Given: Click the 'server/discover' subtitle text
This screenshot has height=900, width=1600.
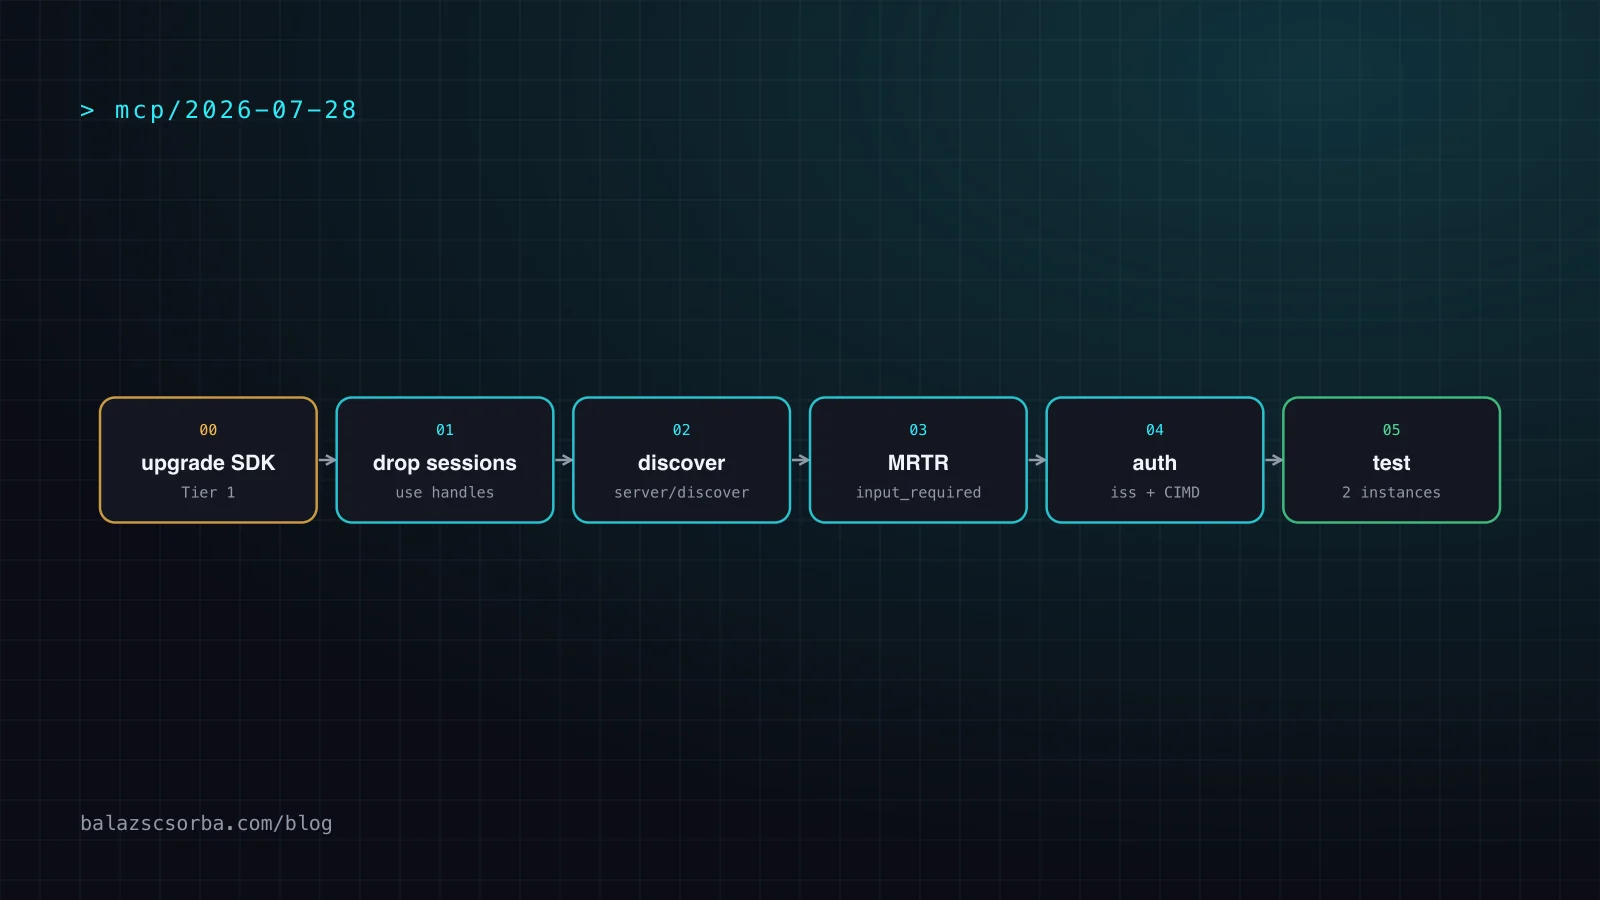Looking at the screenshot, I should 681,492.
